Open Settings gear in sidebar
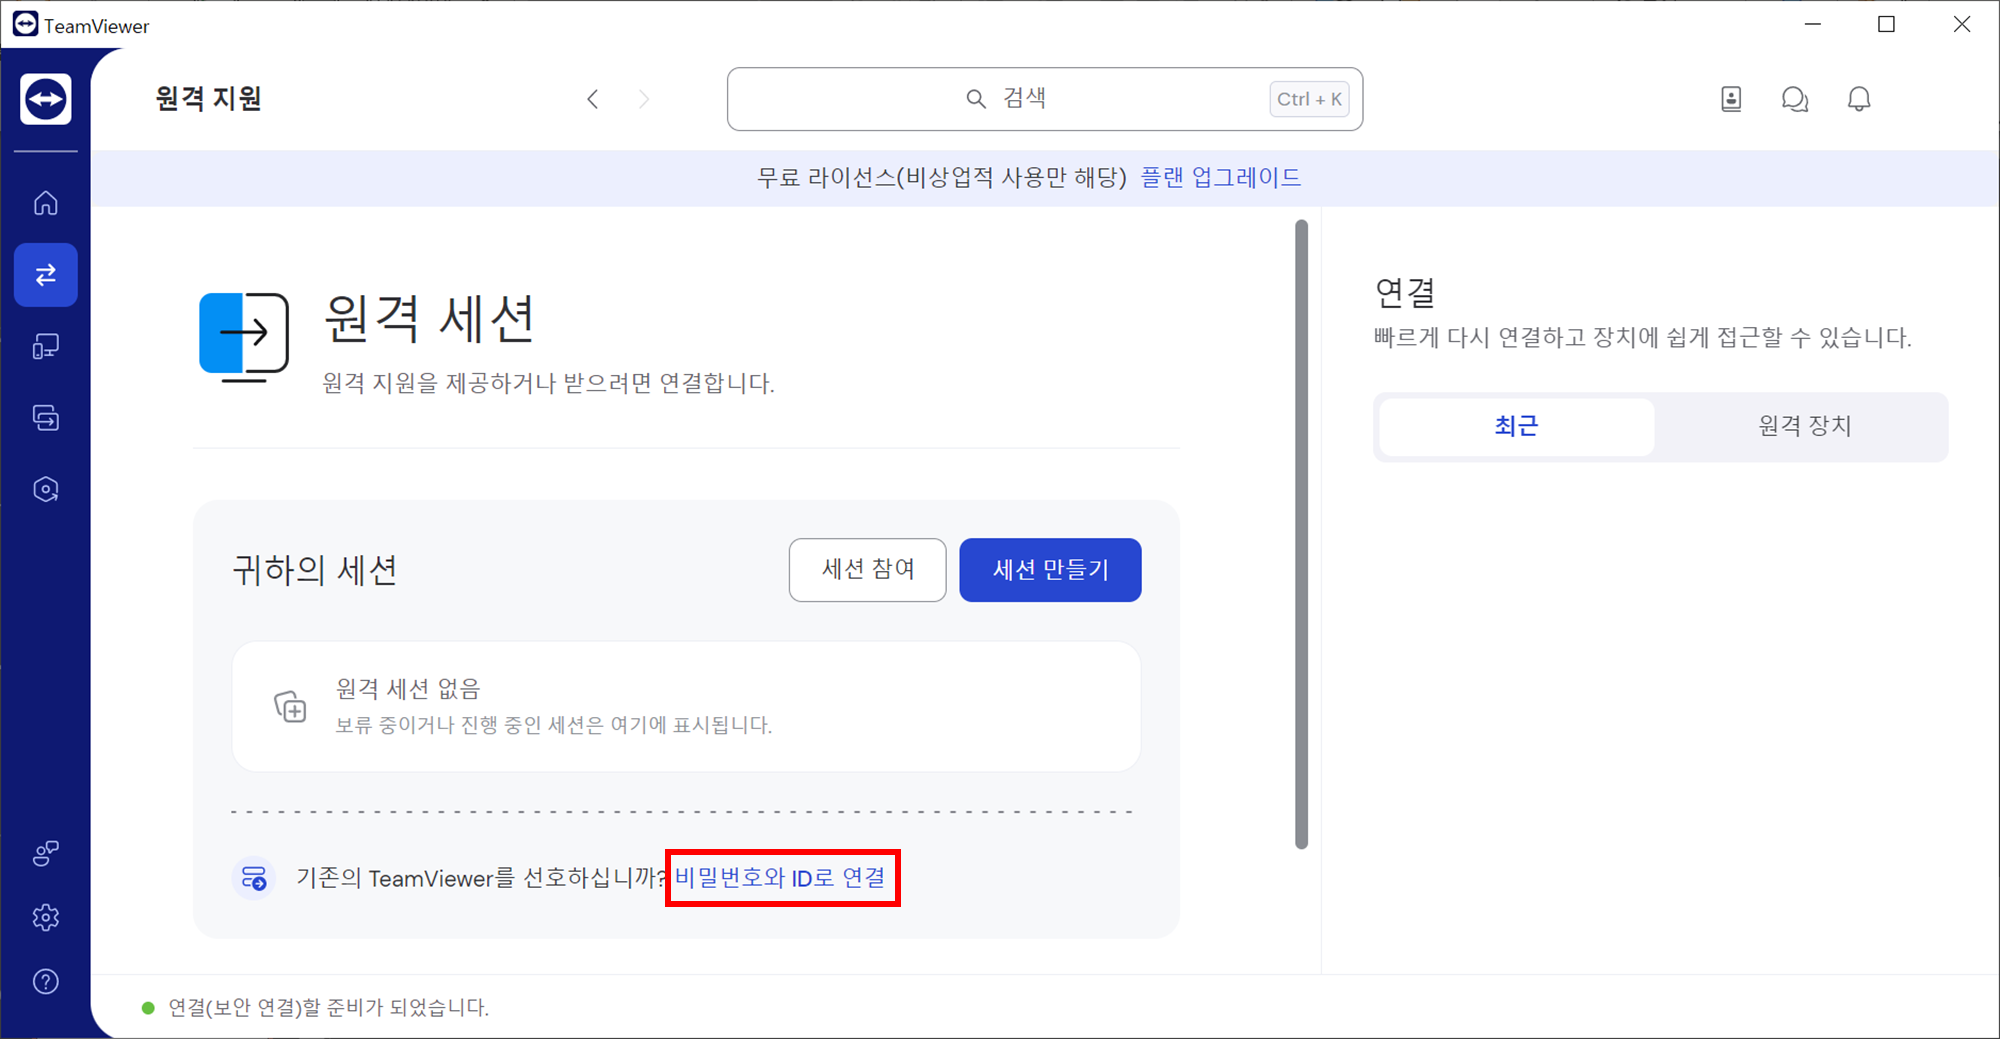This screenshot has height=1039, width=2000. (x=46, y=918)
